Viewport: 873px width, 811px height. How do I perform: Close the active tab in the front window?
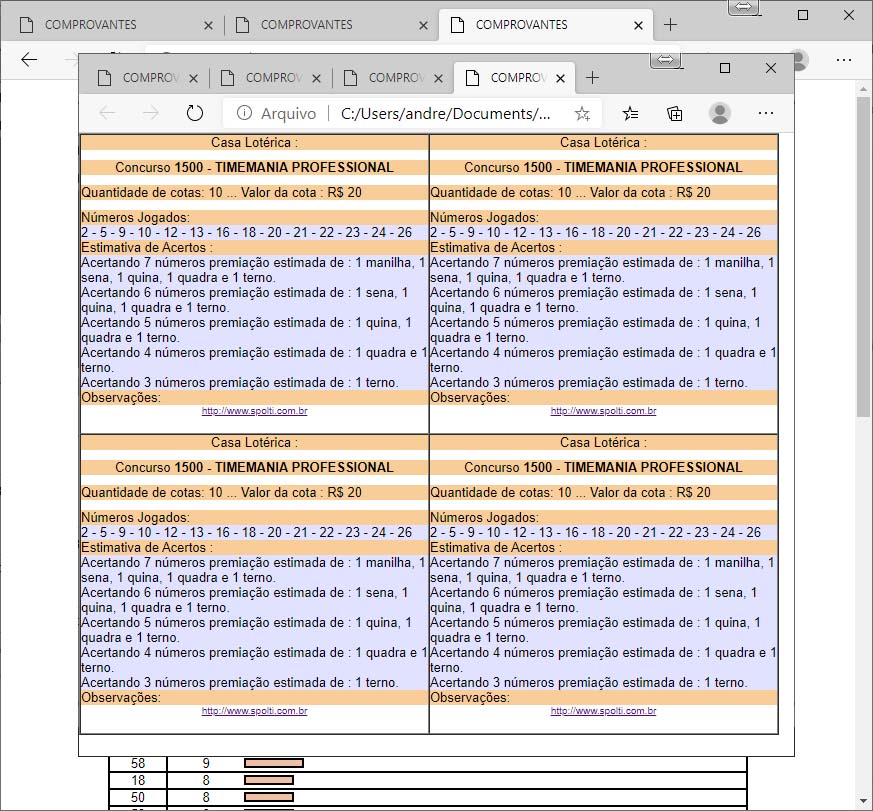[x=561, y=77]
